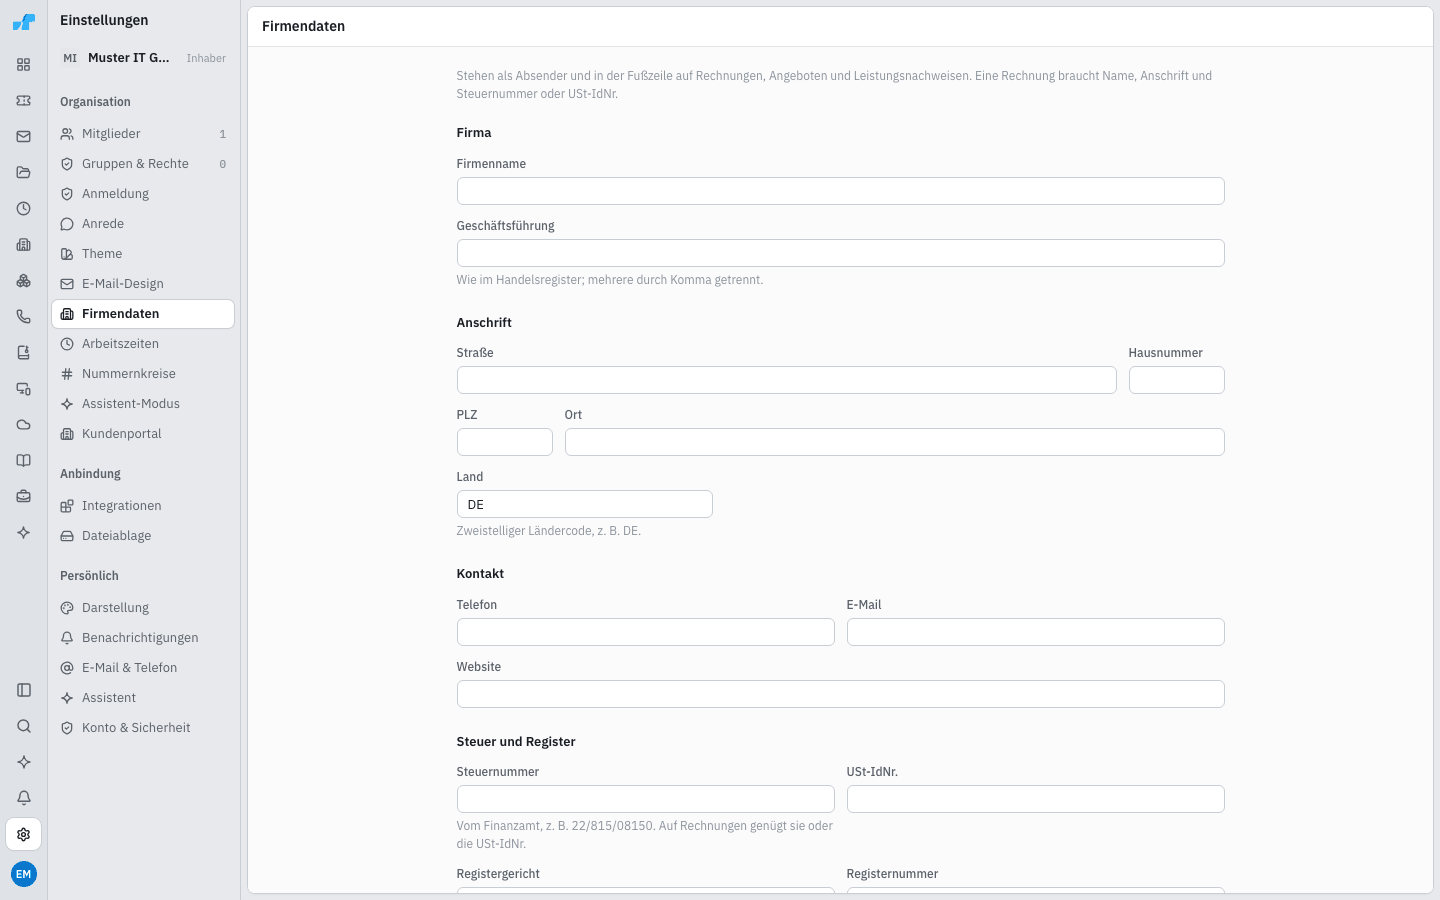Click the Hausnummer field
The image size is (1440, 900).
click(x=1176, y=380)
